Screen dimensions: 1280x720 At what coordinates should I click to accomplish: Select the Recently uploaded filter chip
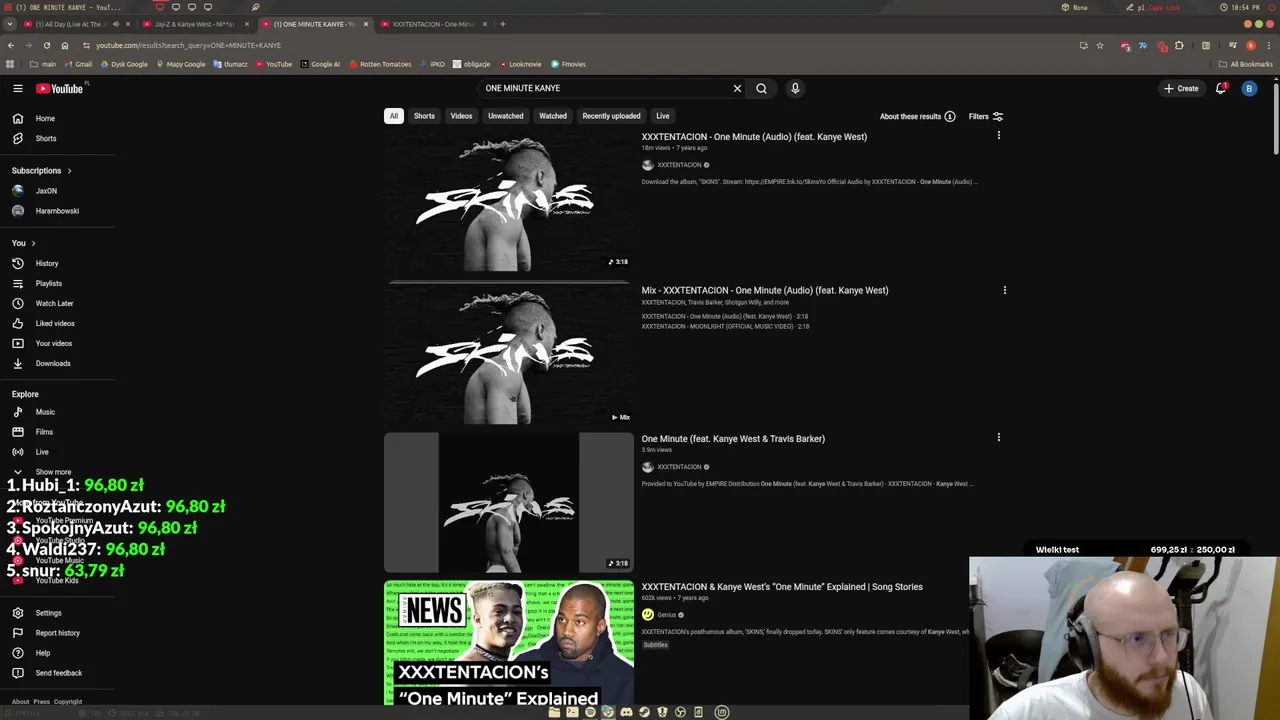coord(611,116)
